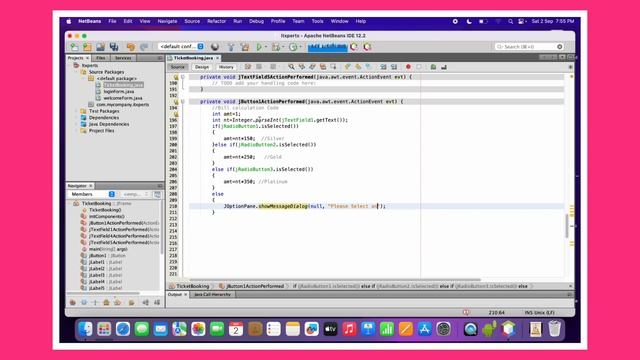Viewport: 640px width, 360px height.
Task: Click the Source view button
Action: coord(178,67)
